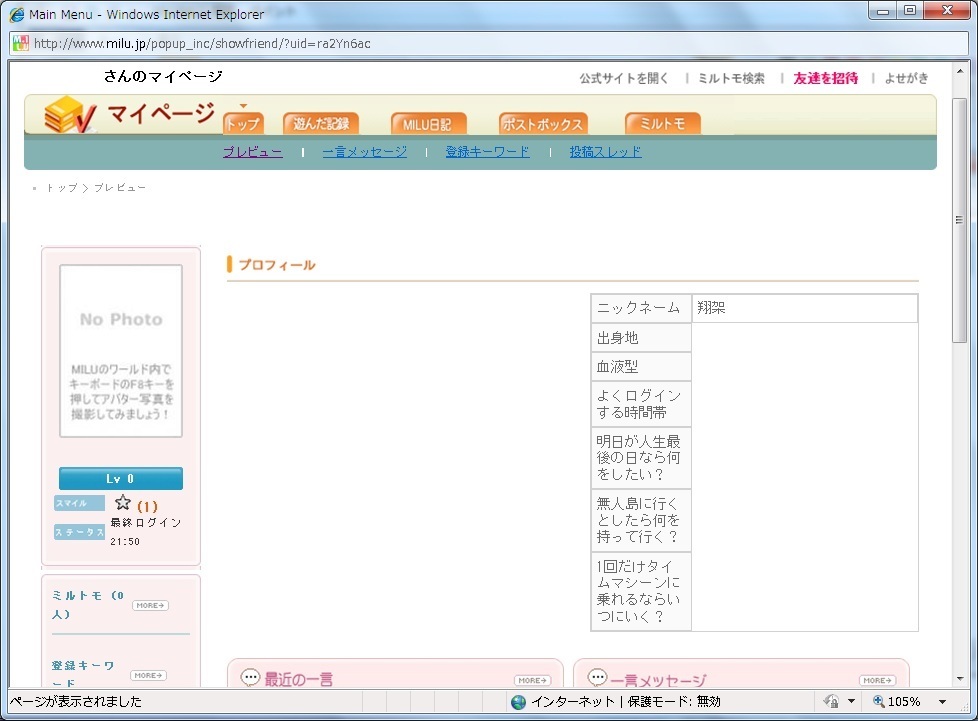Open the MILU日記 tab
This screenshot has width=978, height=721.
tap(427, 124)
